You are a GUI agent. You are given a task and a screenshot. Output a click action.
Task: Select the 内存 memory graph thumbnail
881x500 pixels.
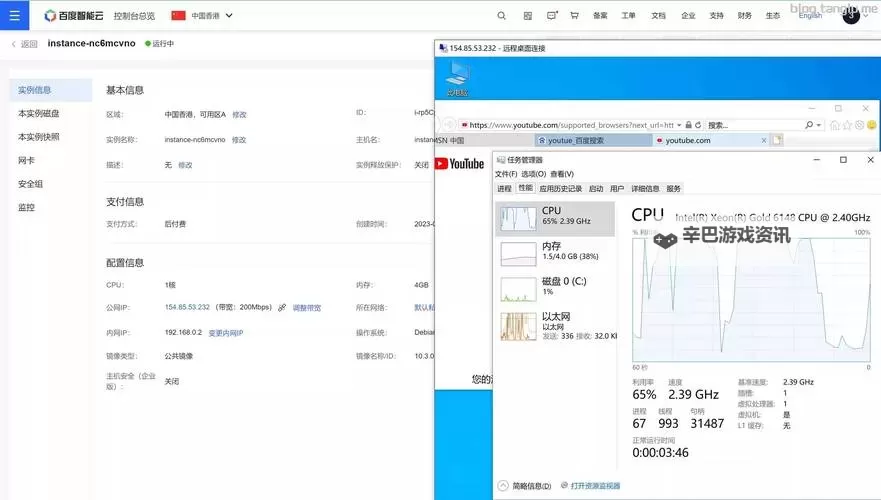click(518, 254)
